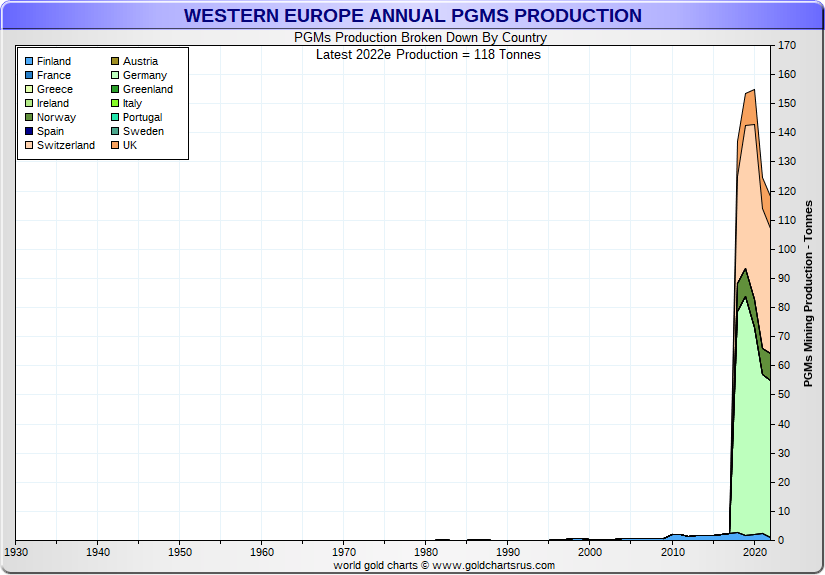This screenshot has height=575, width=825.
Task: Click the UK legend color swatch
Action: tap(114, 145)
